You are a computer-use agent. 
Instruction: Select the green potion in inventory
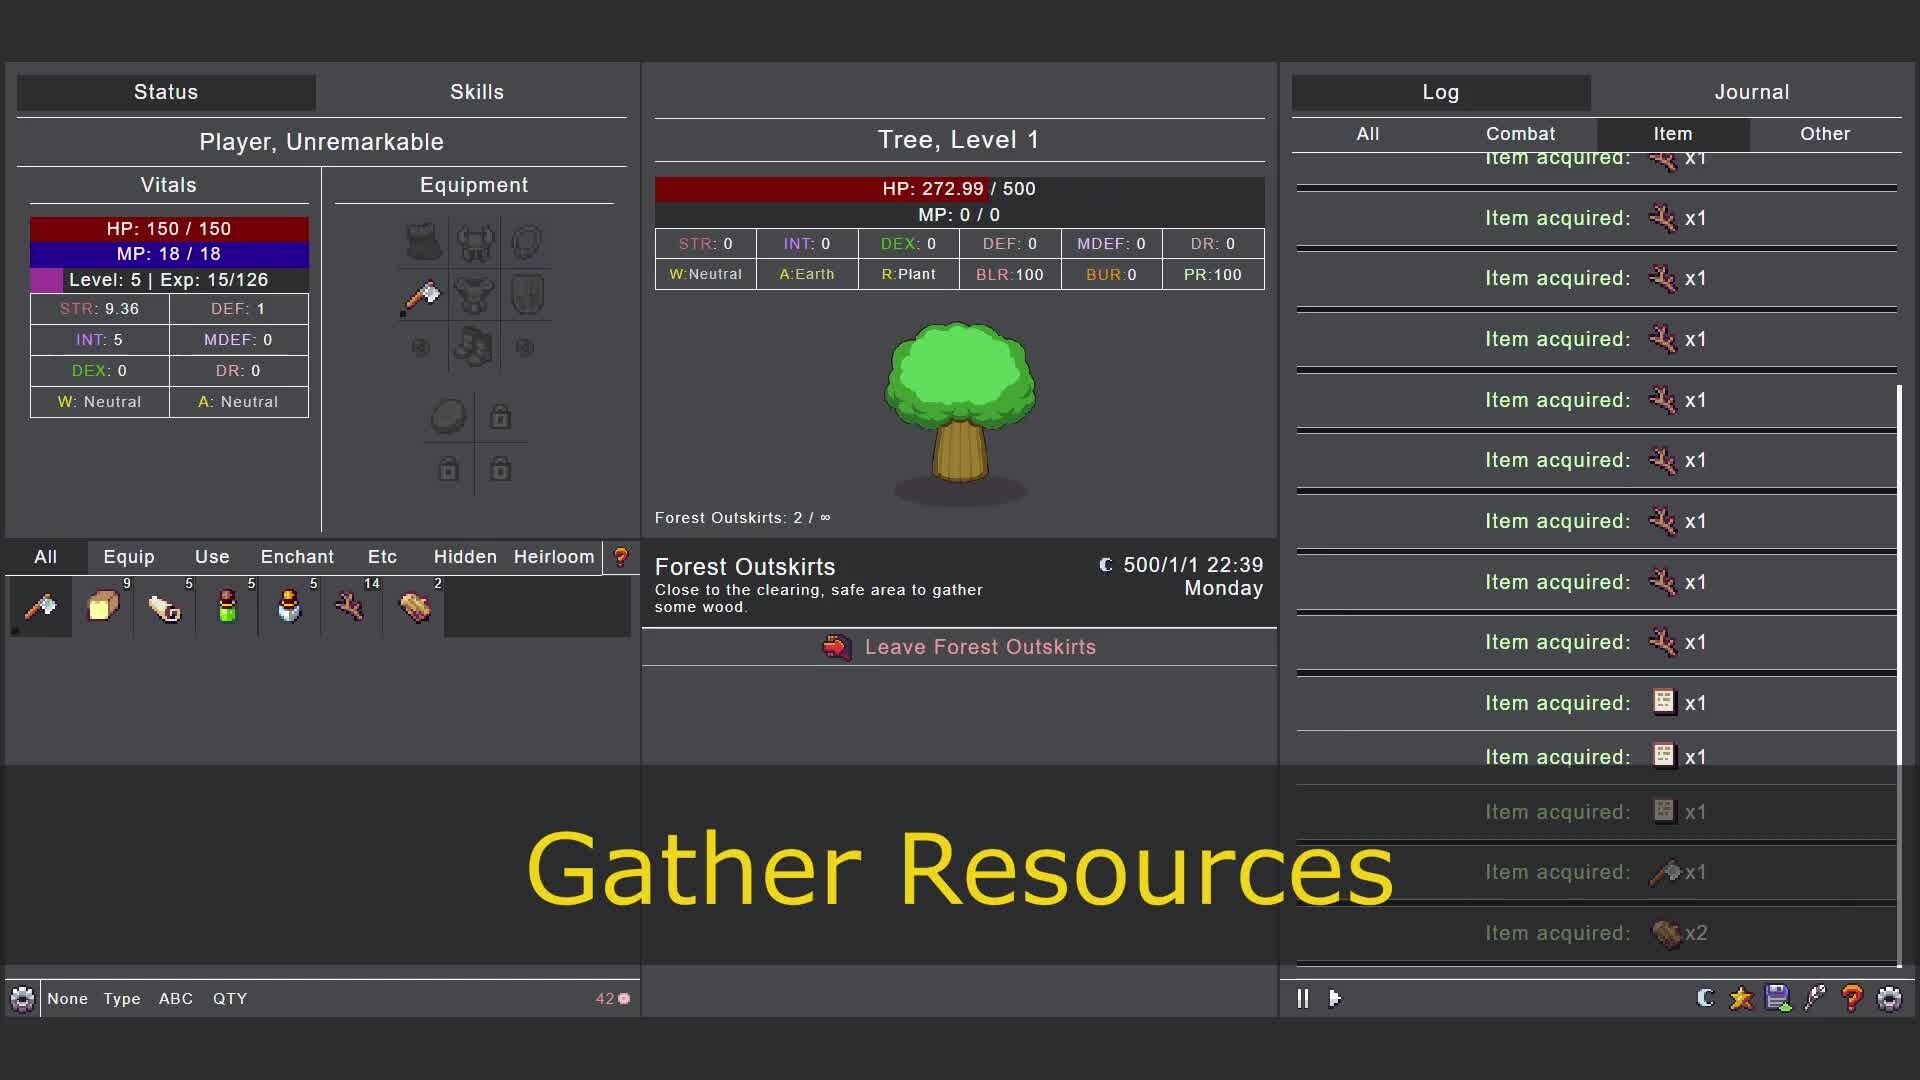point(227,607)
